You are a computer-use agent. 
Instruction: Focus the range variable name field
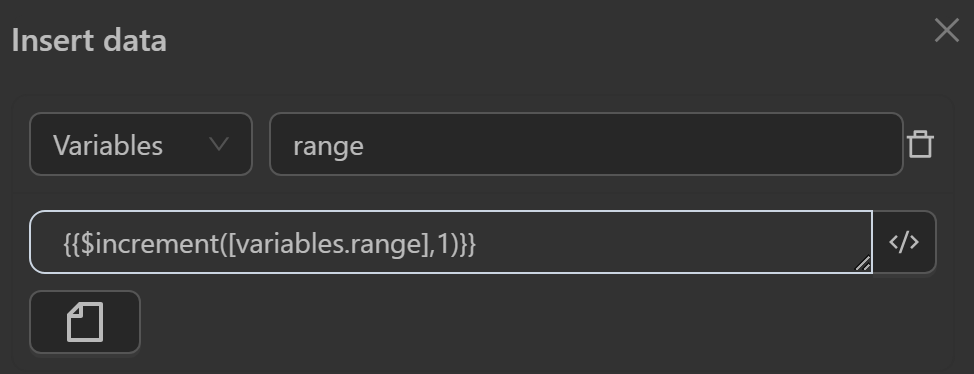586,144
